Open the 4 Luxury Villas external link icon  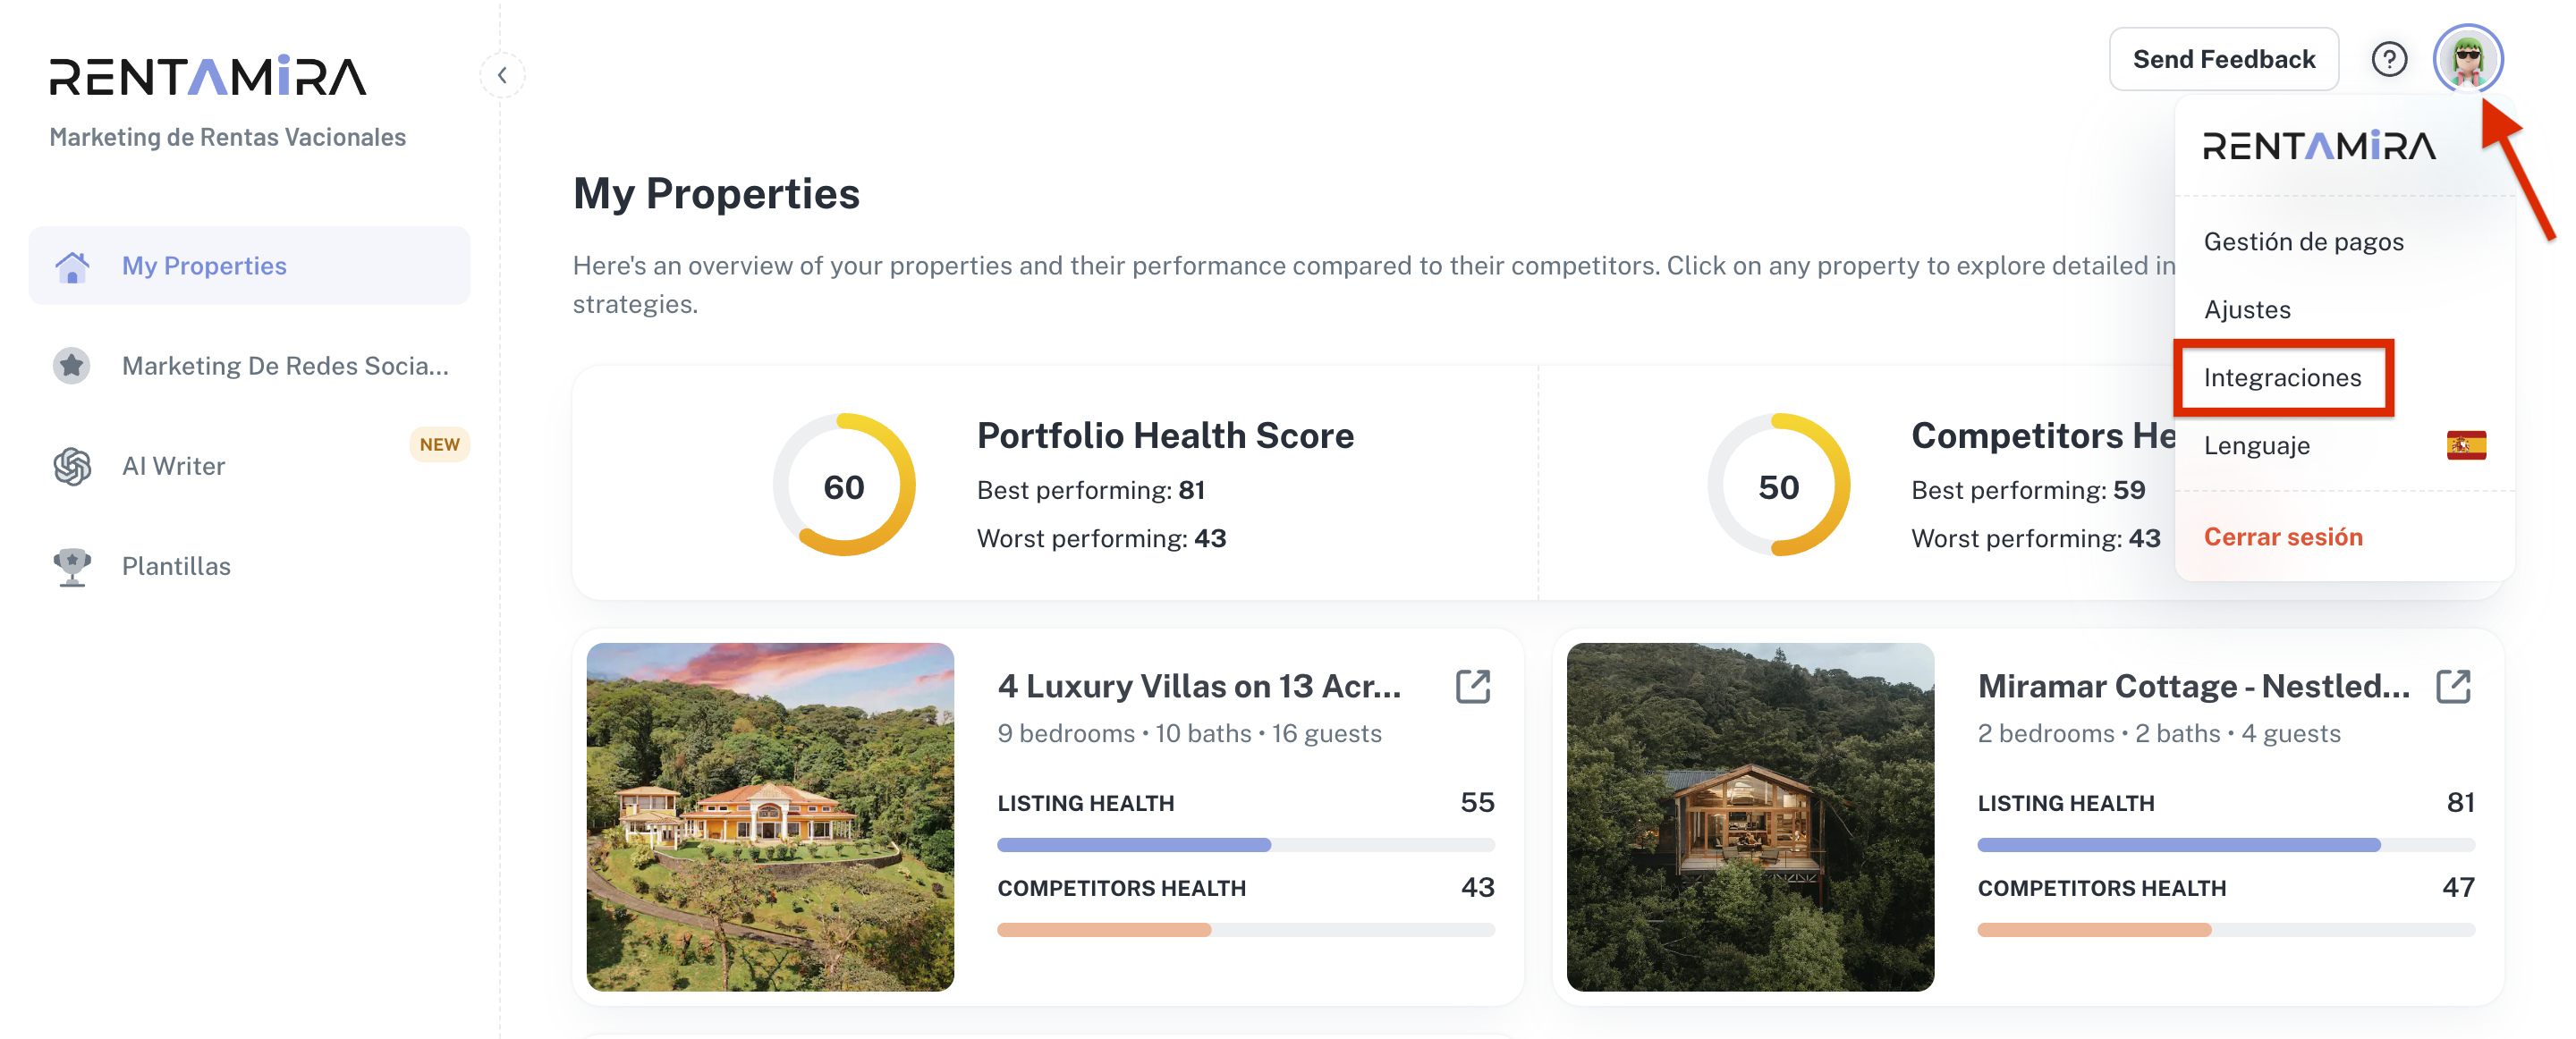click(x=1473, y=687)
